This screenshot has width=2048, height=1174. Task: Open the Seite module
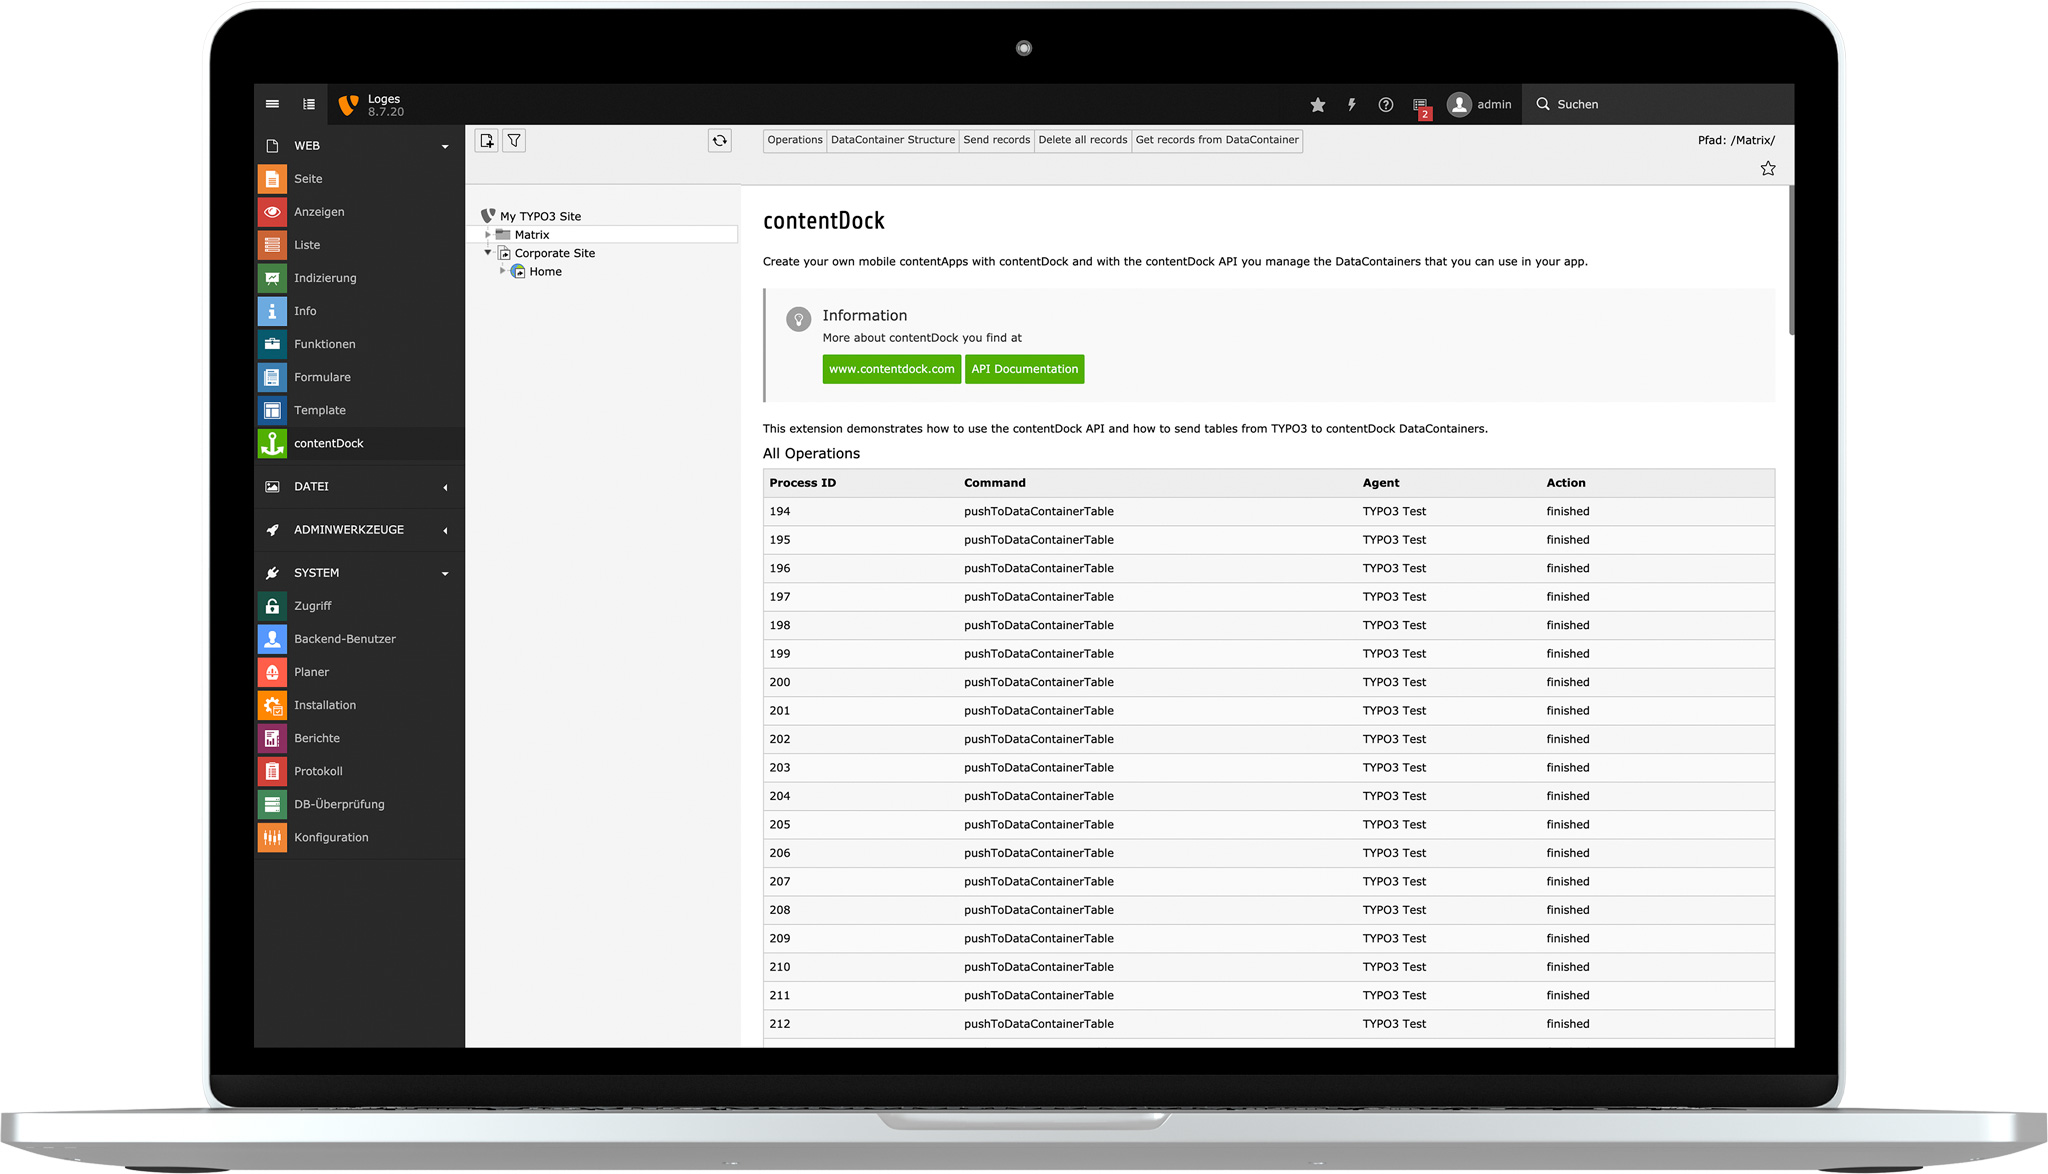click(x=358, y=179)
